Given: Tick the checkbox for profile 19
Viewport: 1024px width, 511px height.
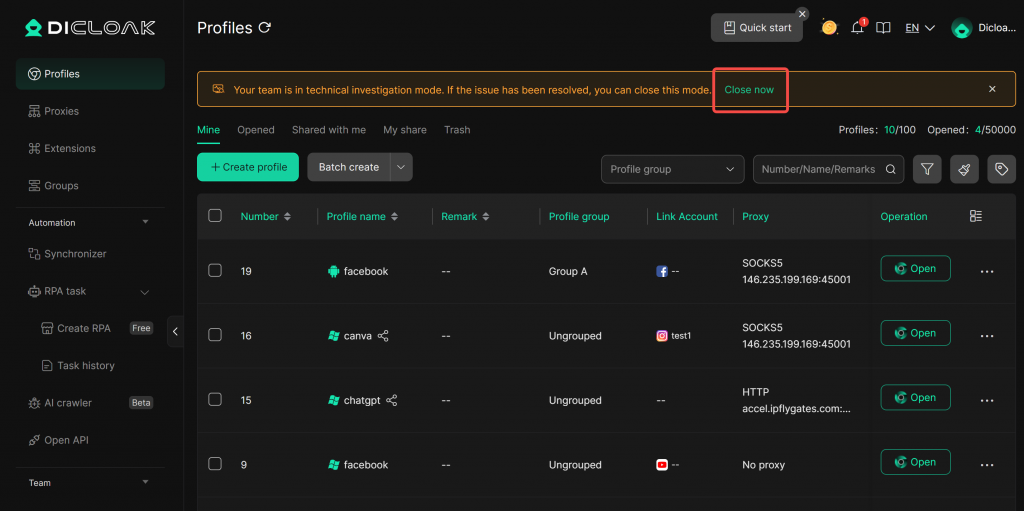Looking at the screenshot, I should 215,270.
